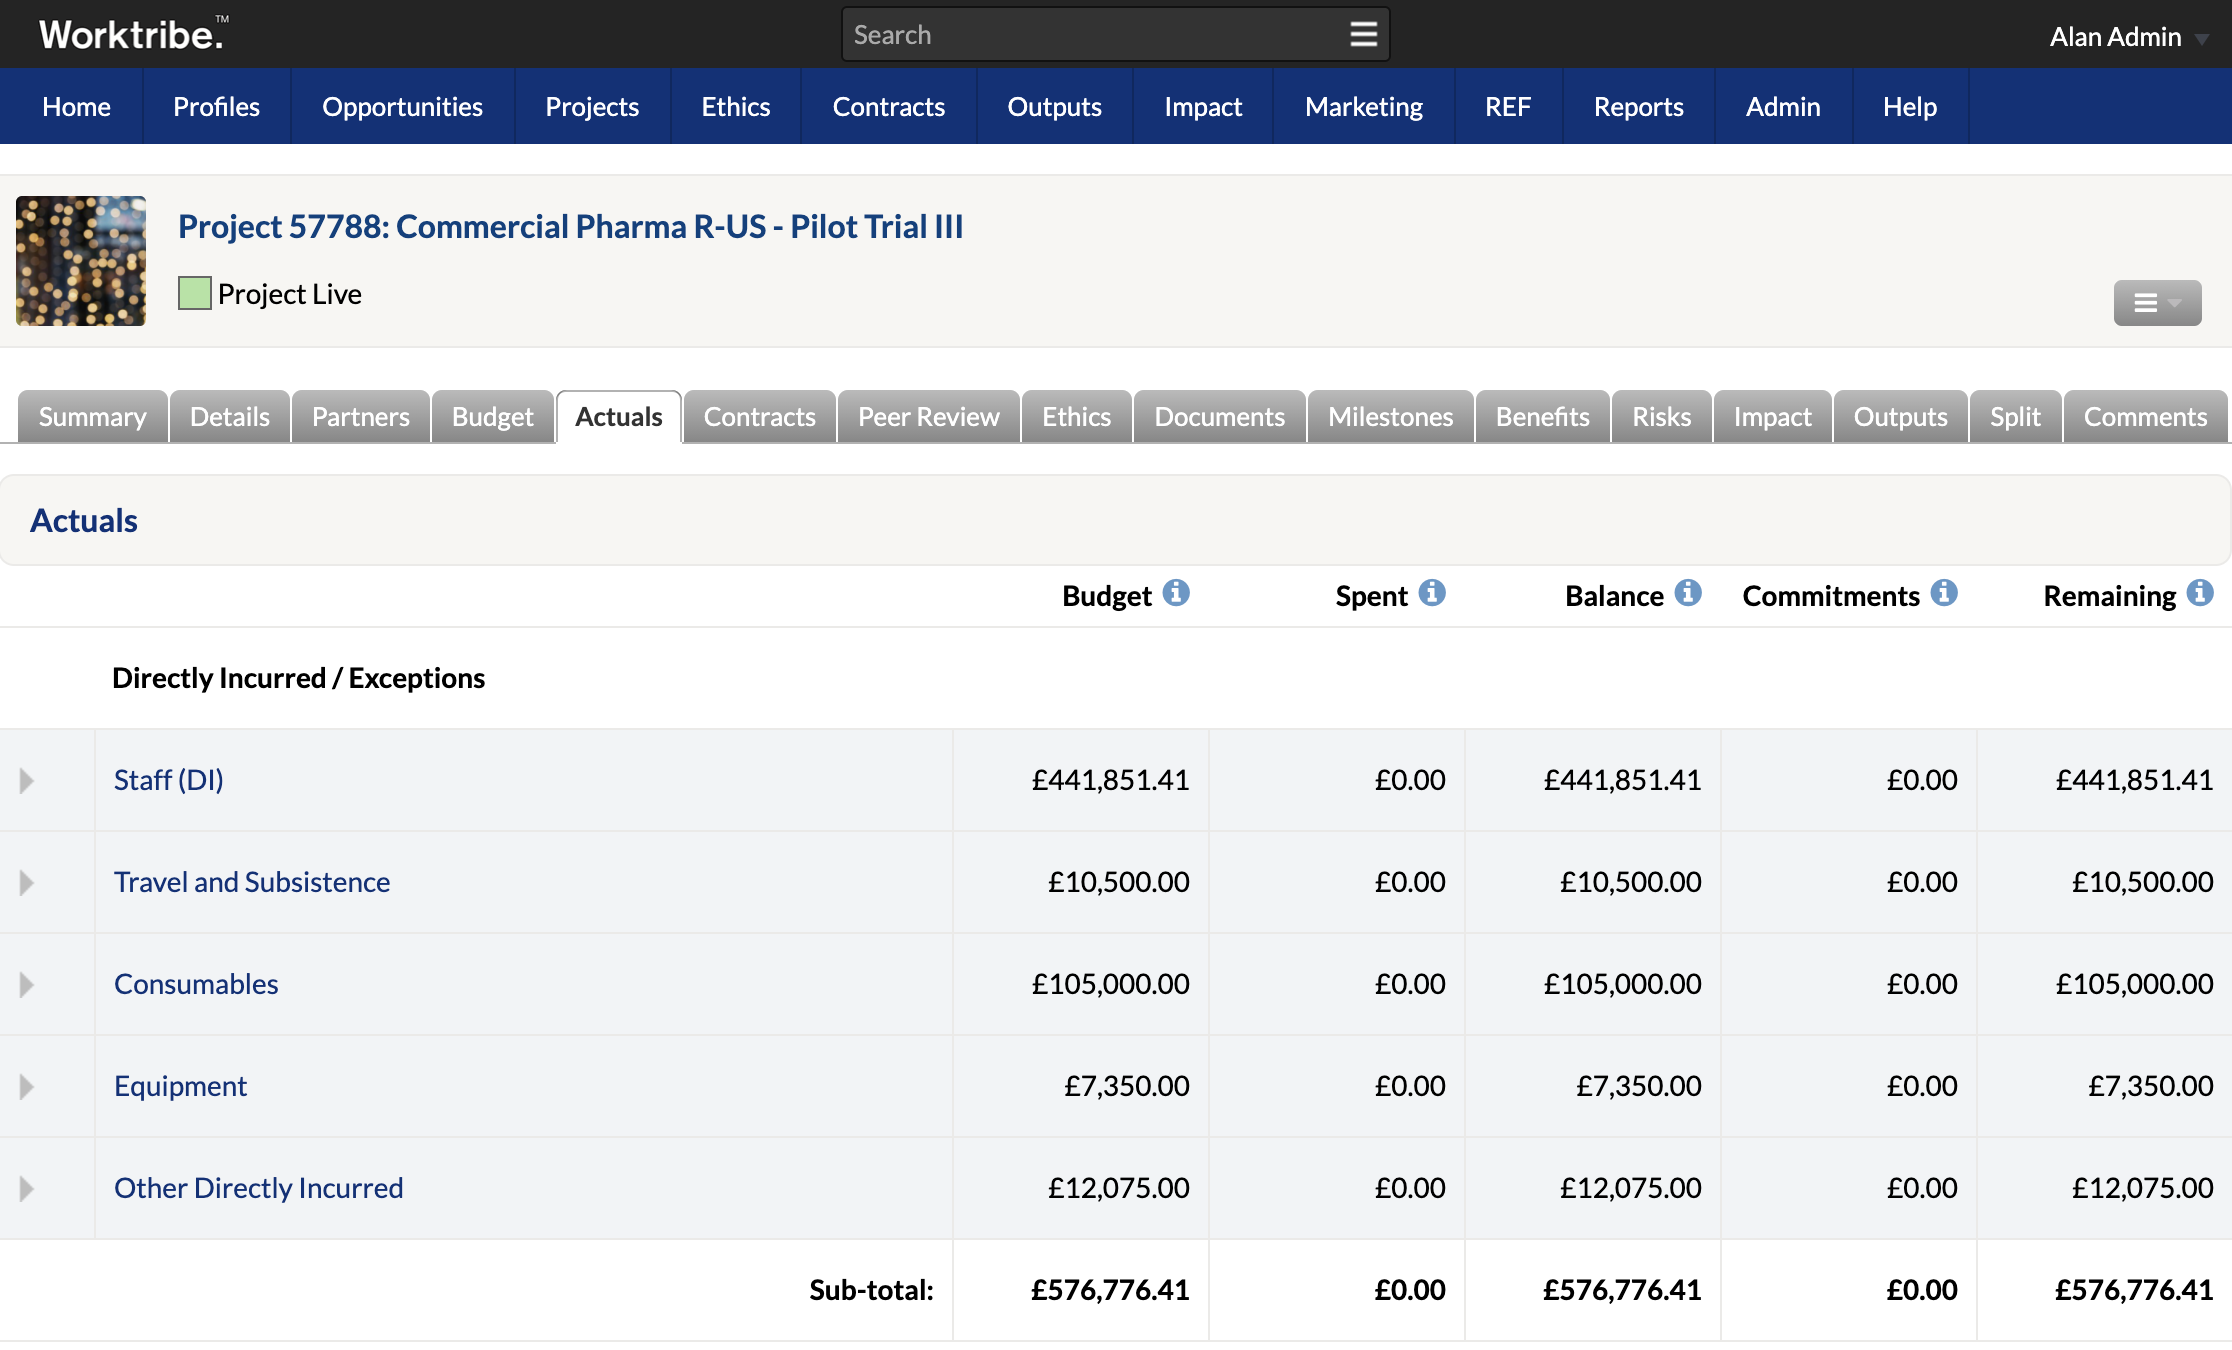Open the Reports menu item
Screen dimensions: 2232x1350
click(1639, 106)
